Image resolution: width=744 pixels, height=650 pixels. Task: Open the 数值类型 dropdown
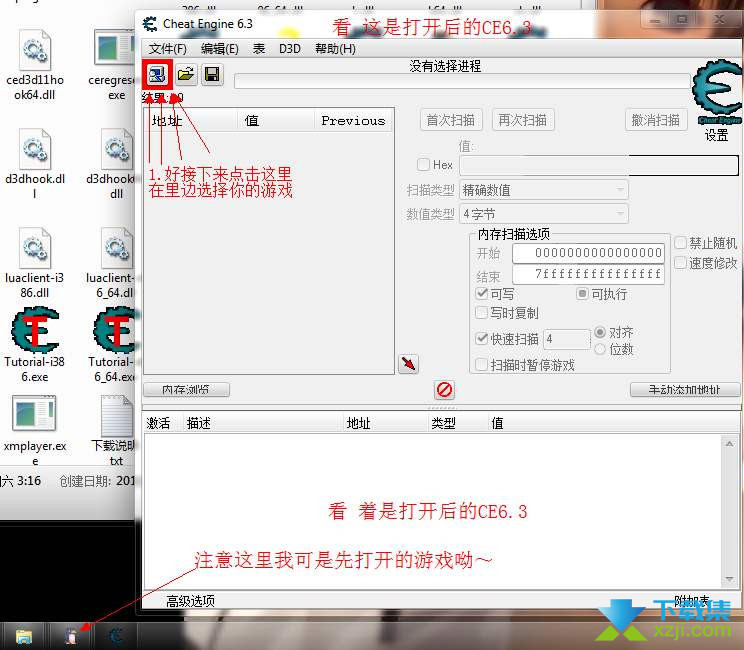[x=544, y=214]
